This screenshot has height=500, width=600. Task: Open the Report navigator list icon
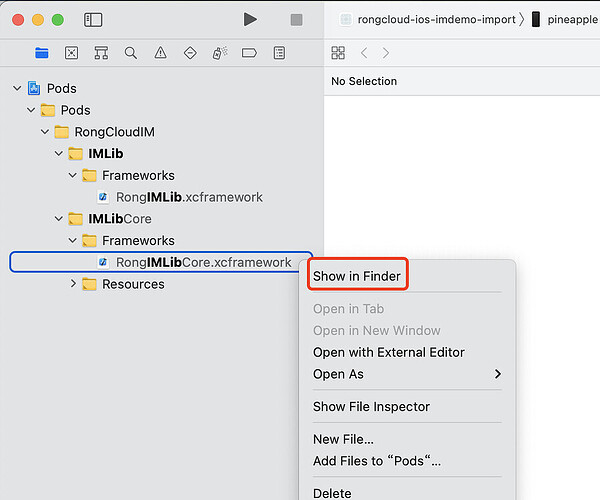pos(279,53)
